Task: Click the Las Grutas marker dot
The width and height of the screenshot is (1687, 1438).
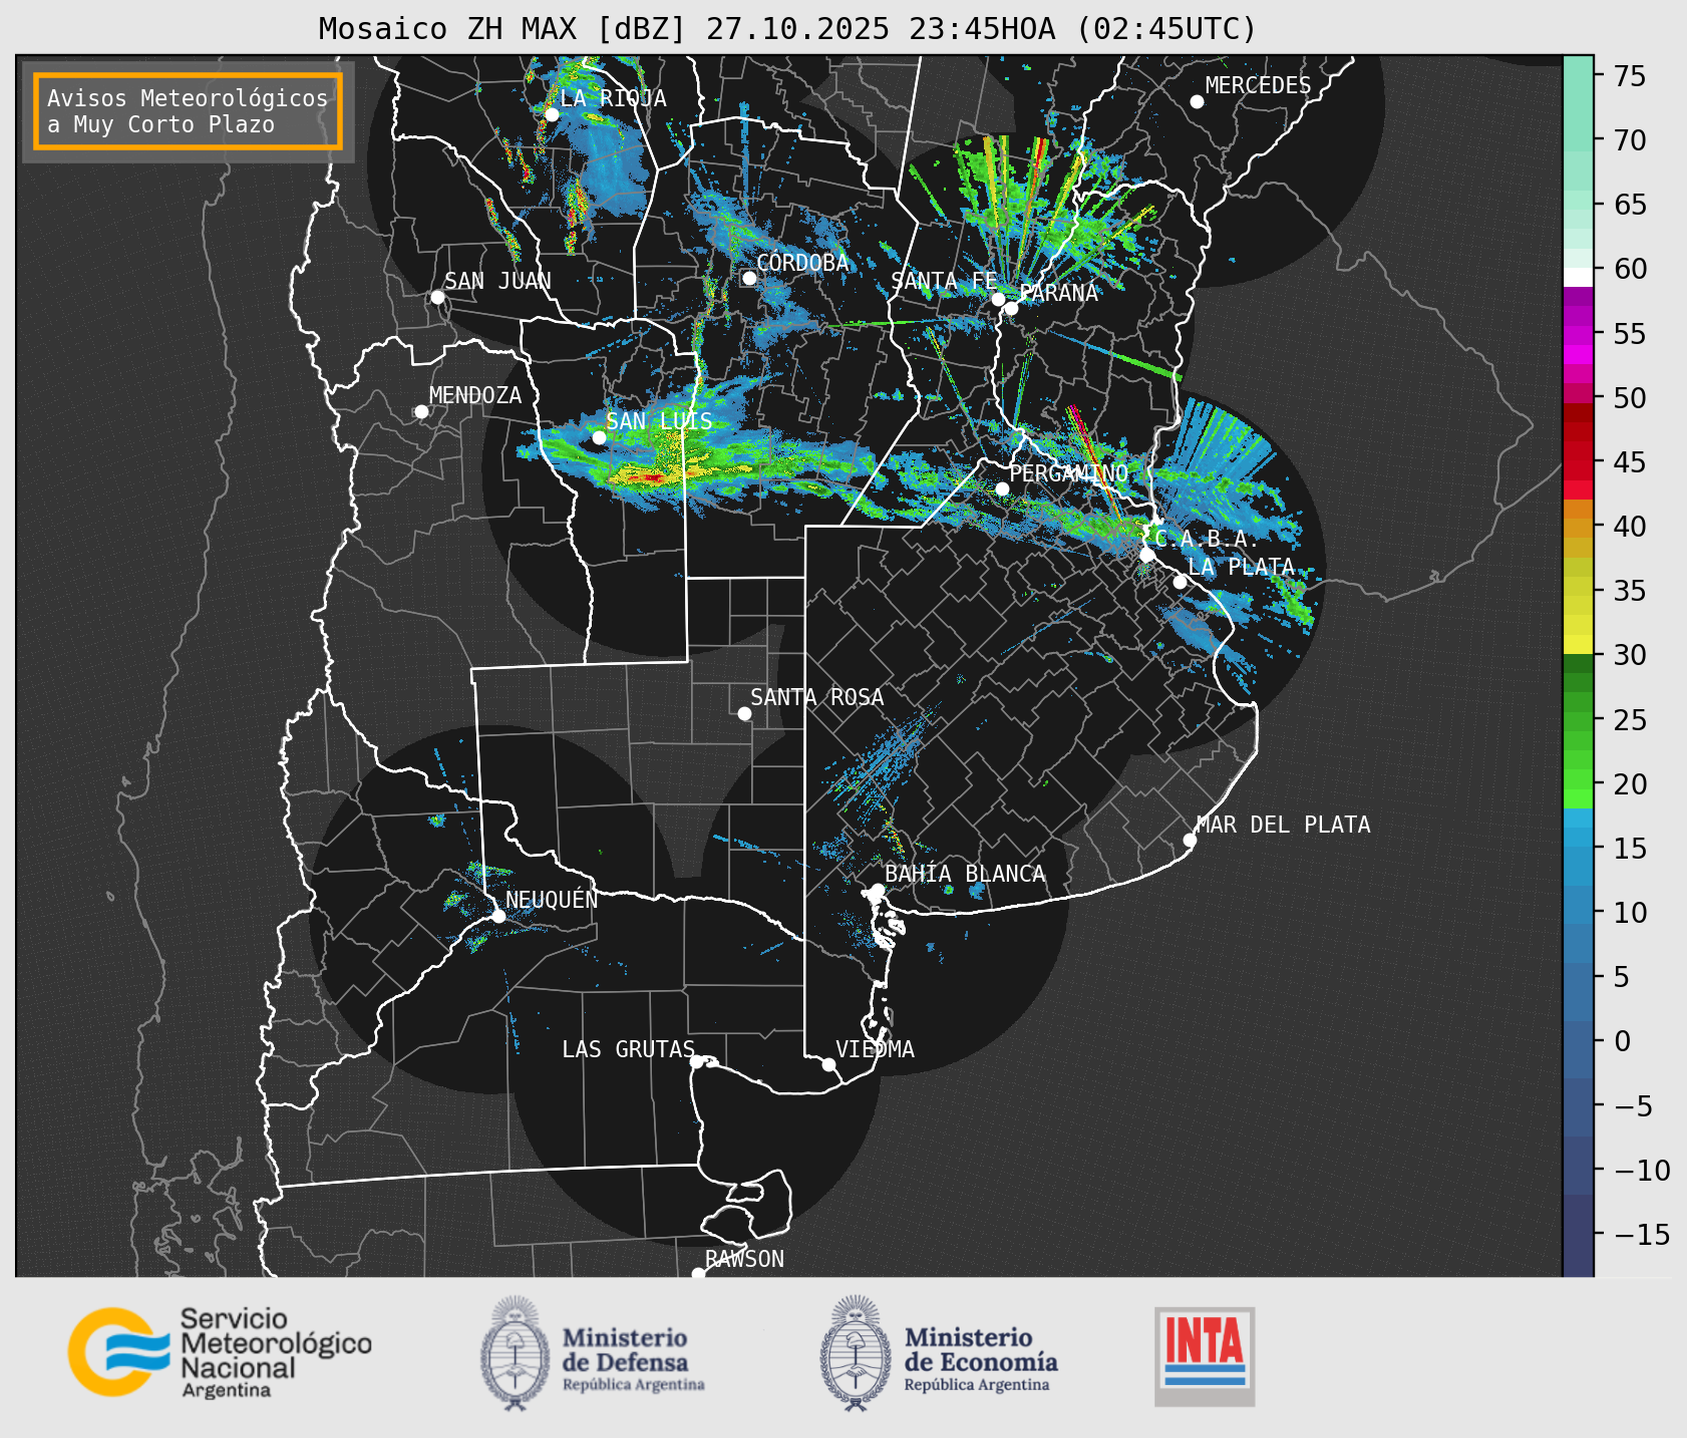Action: pyautogui.click(x=697, y=1062)
